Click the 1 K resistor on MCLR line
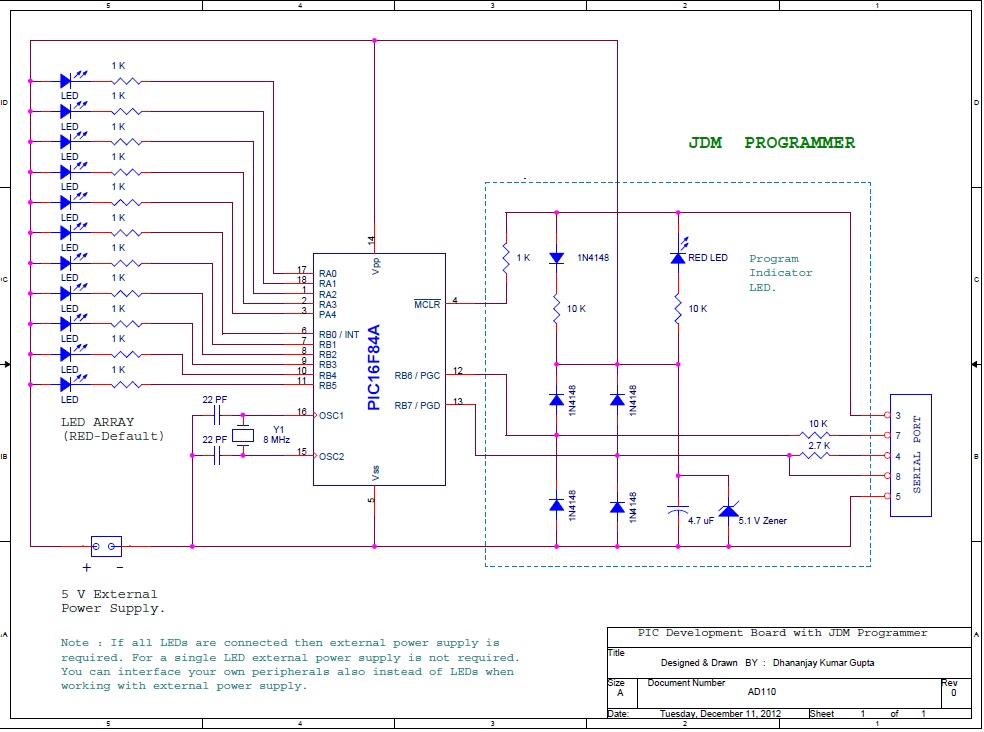This screenshot has height=732, width=984. click(506, 258)
